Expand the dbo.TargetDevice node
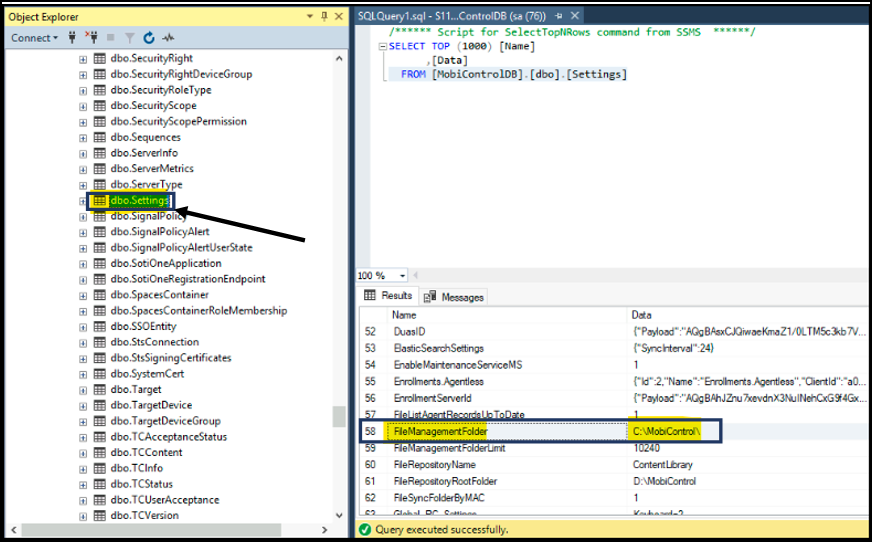The width and height of the screenshot is (872, 542). (x=83, y=405)
